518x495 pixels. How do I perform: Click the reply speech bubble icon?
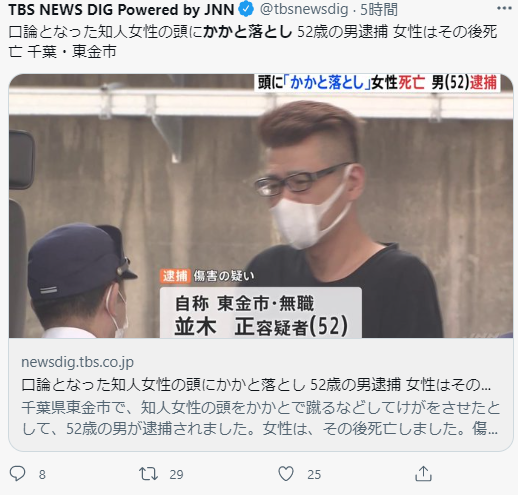click(x=17, y=474)
